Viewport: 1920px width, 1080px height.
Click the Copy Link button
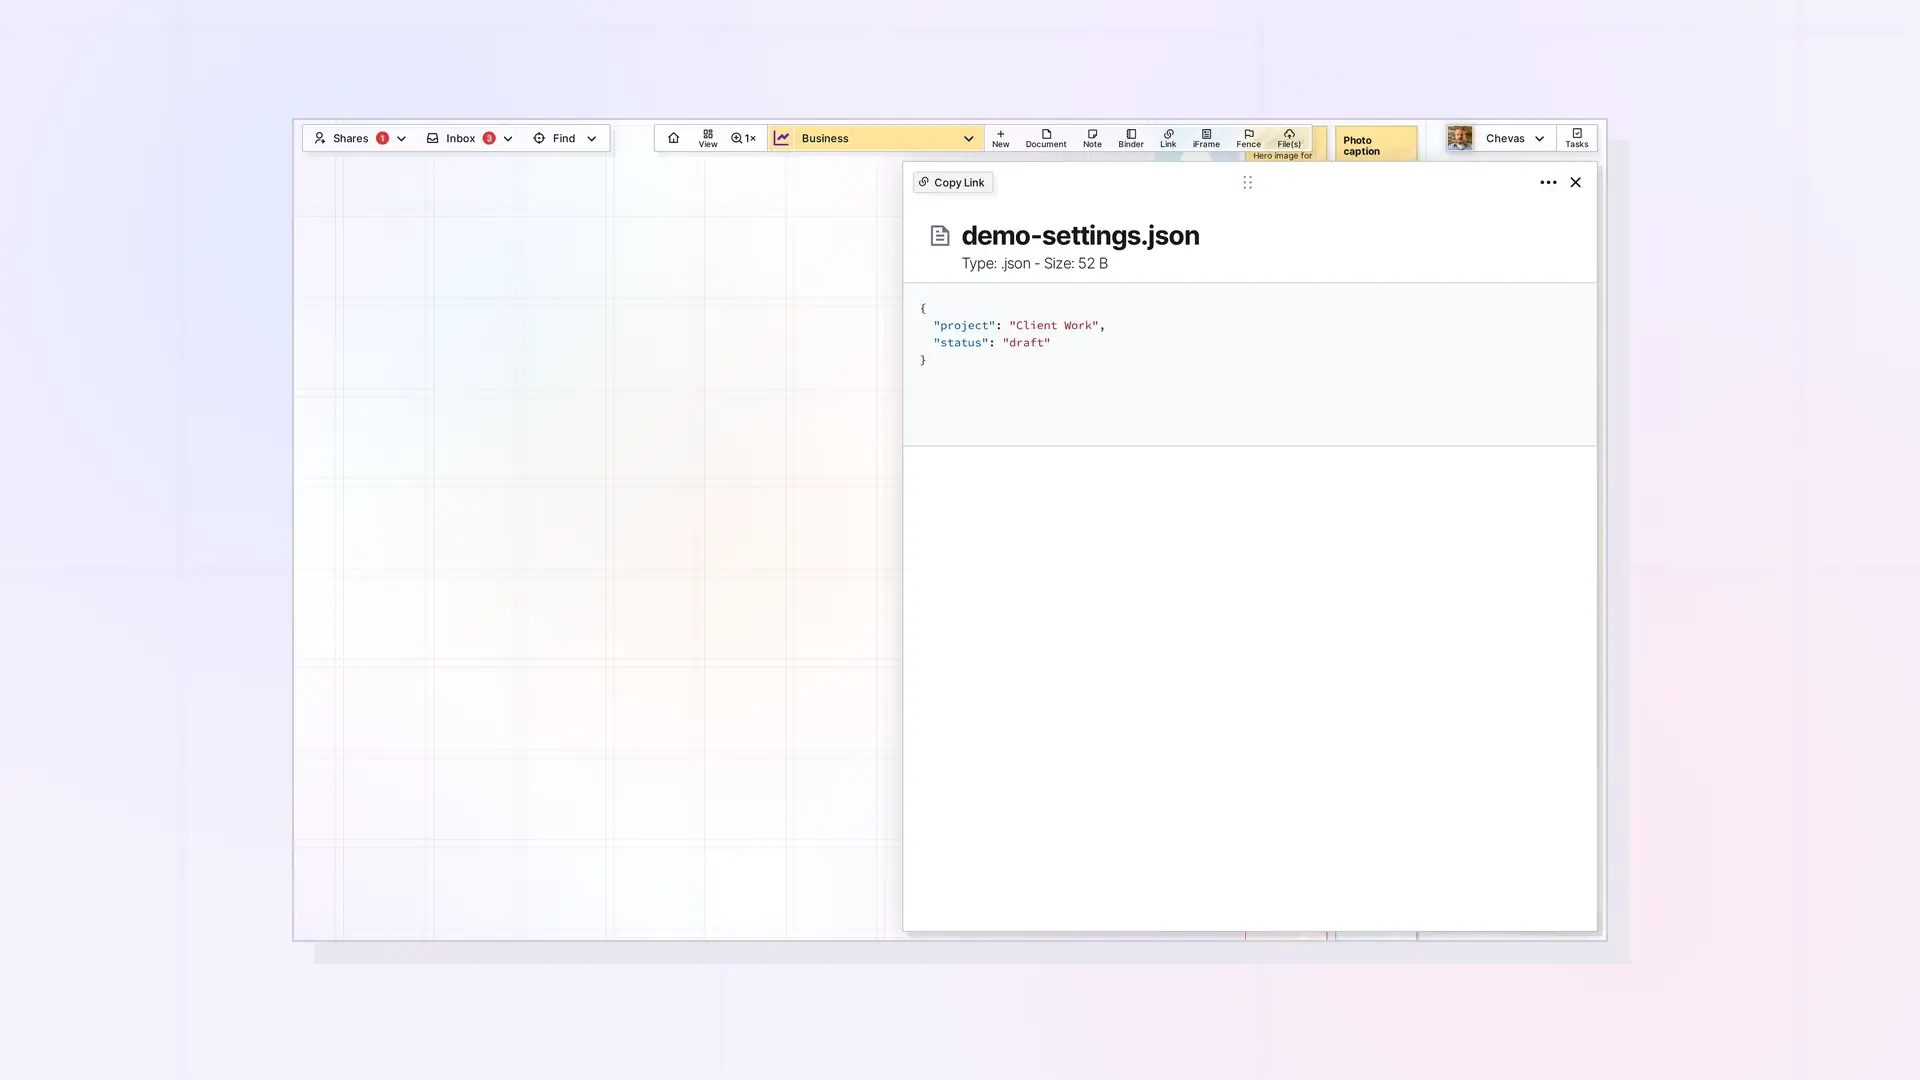pyautogui.click(x=952, y=182)
